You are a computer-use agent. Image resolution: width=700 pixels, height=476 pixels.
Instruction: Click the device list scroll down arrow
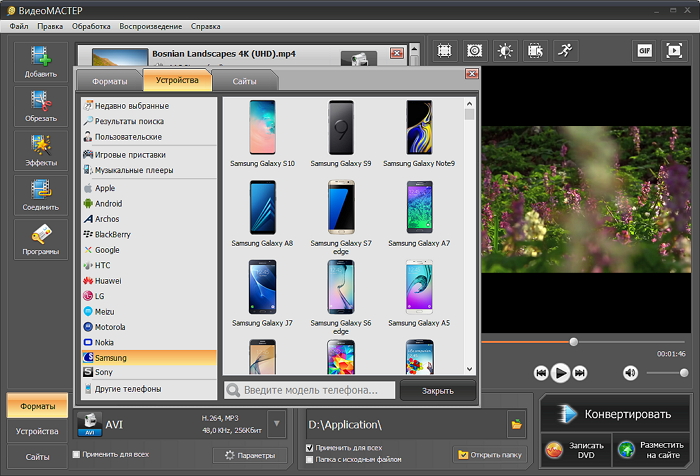point(469,369)
